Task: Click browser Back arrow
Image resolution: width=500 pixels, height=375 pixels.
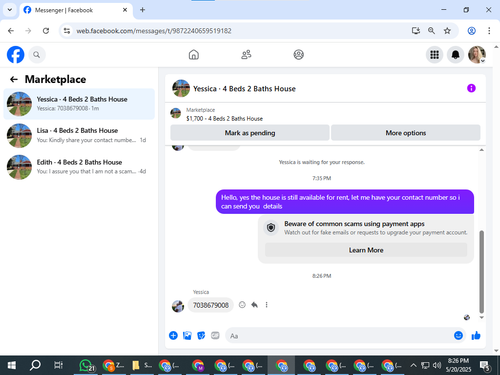Action: click(11, 31)
